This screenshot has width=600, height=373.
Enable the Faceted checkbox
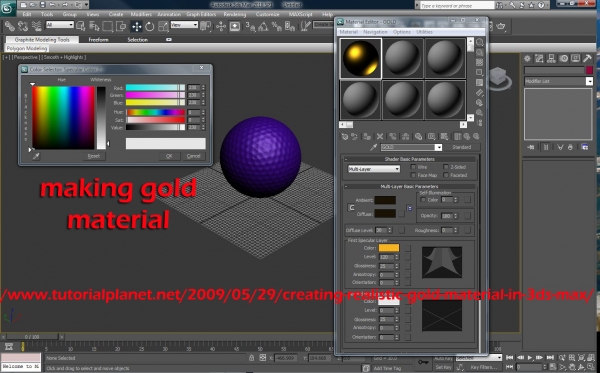(x=446, y=175)
